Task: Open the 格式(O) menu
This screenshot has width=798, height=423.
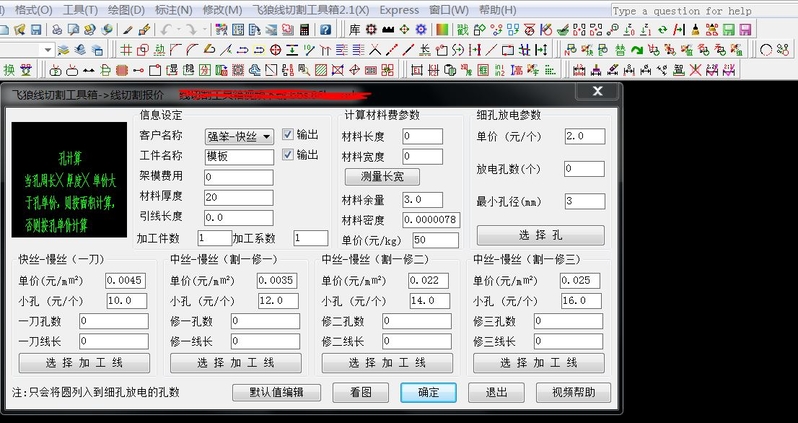Action: coord(34,10)
